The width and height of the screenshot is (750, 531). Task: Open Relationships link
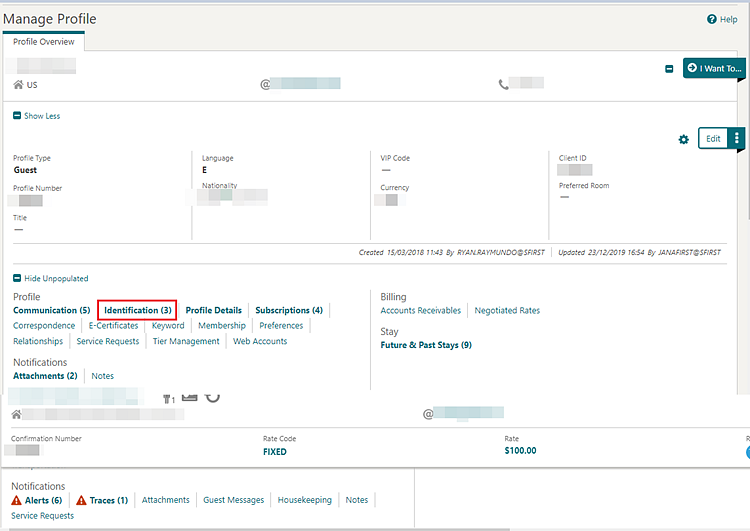coord(38,341)
